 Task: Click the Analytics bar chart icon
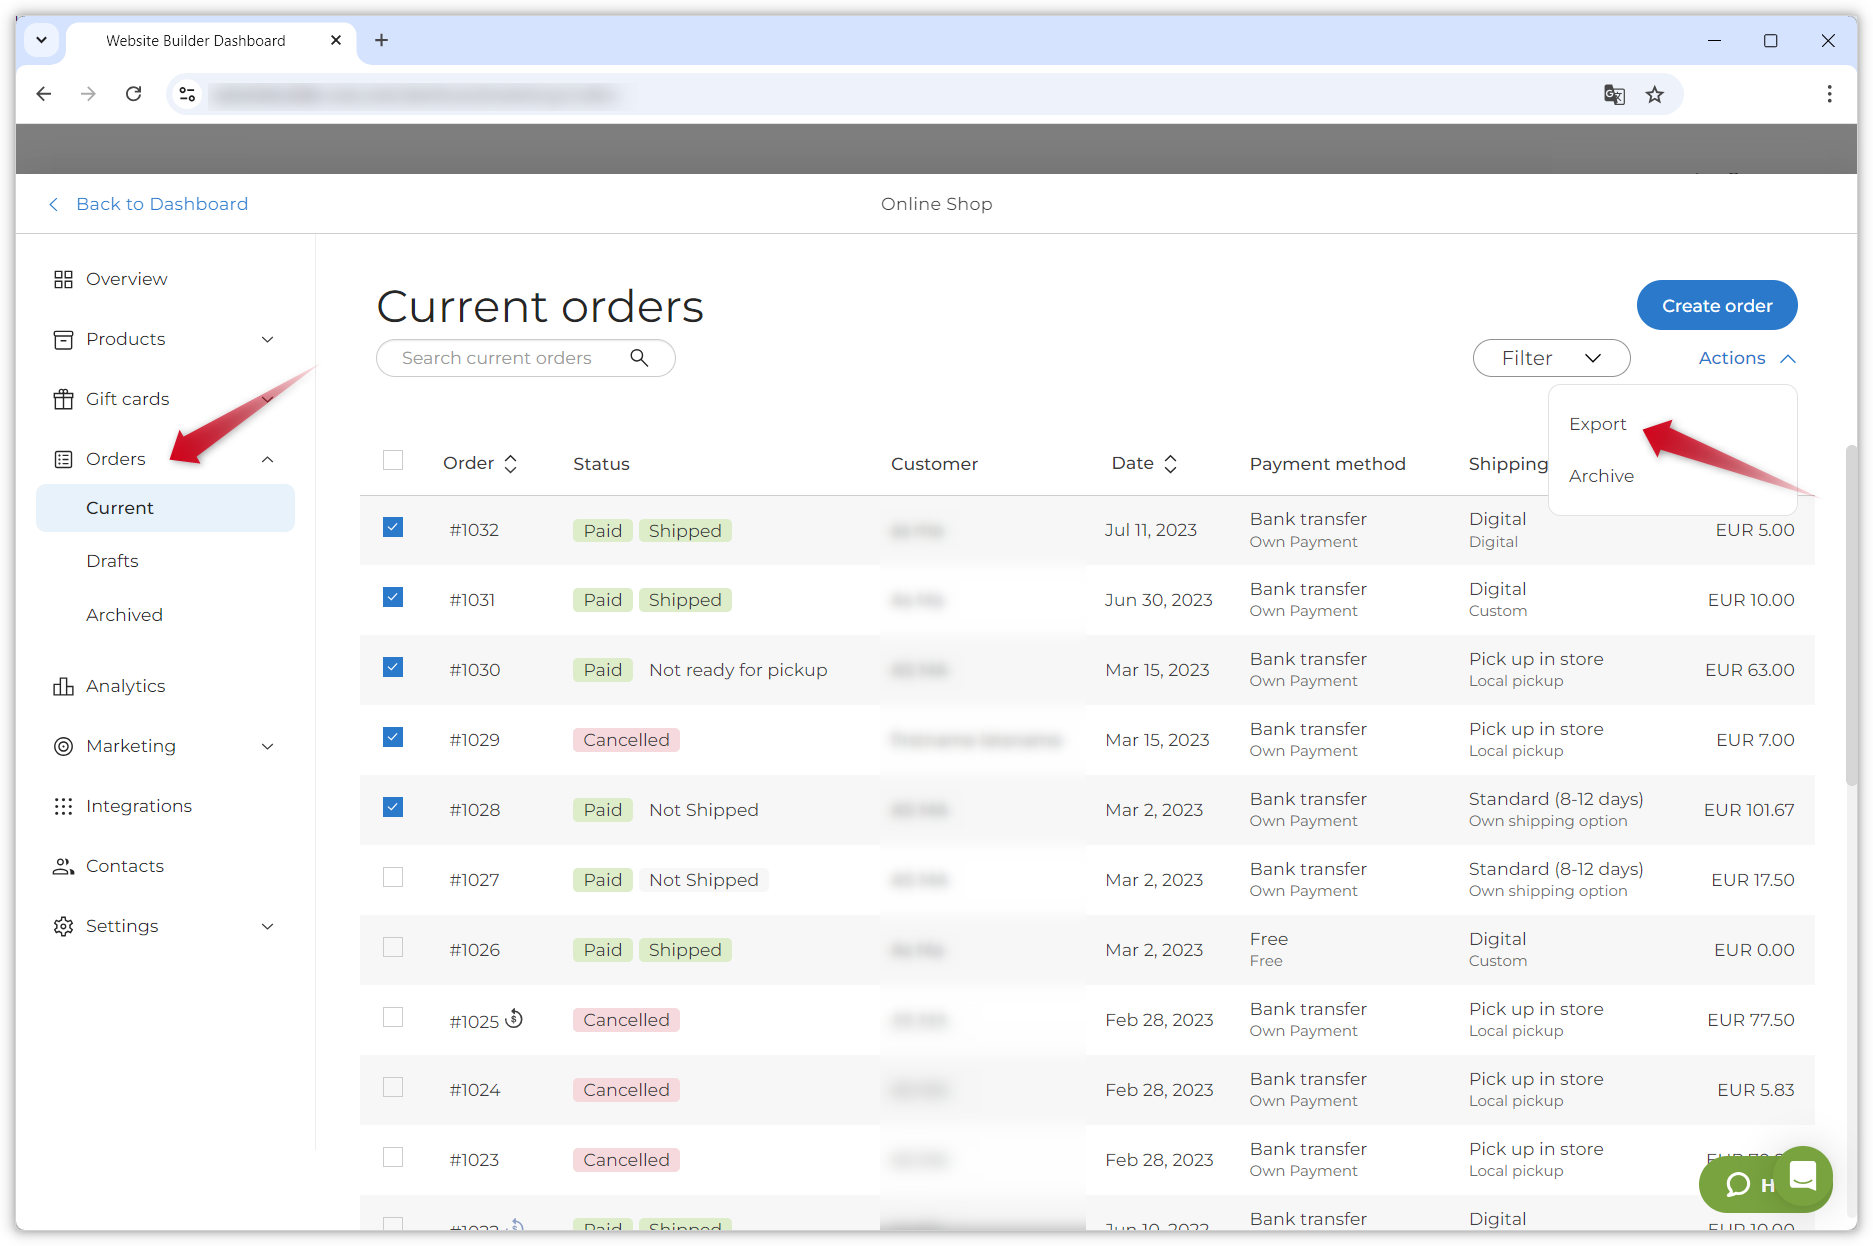click(63, 686)
